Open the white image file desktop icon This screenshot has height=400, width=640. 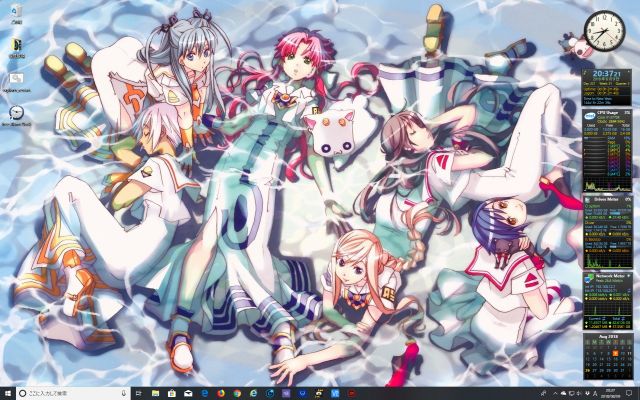click(x=16, y=82)
